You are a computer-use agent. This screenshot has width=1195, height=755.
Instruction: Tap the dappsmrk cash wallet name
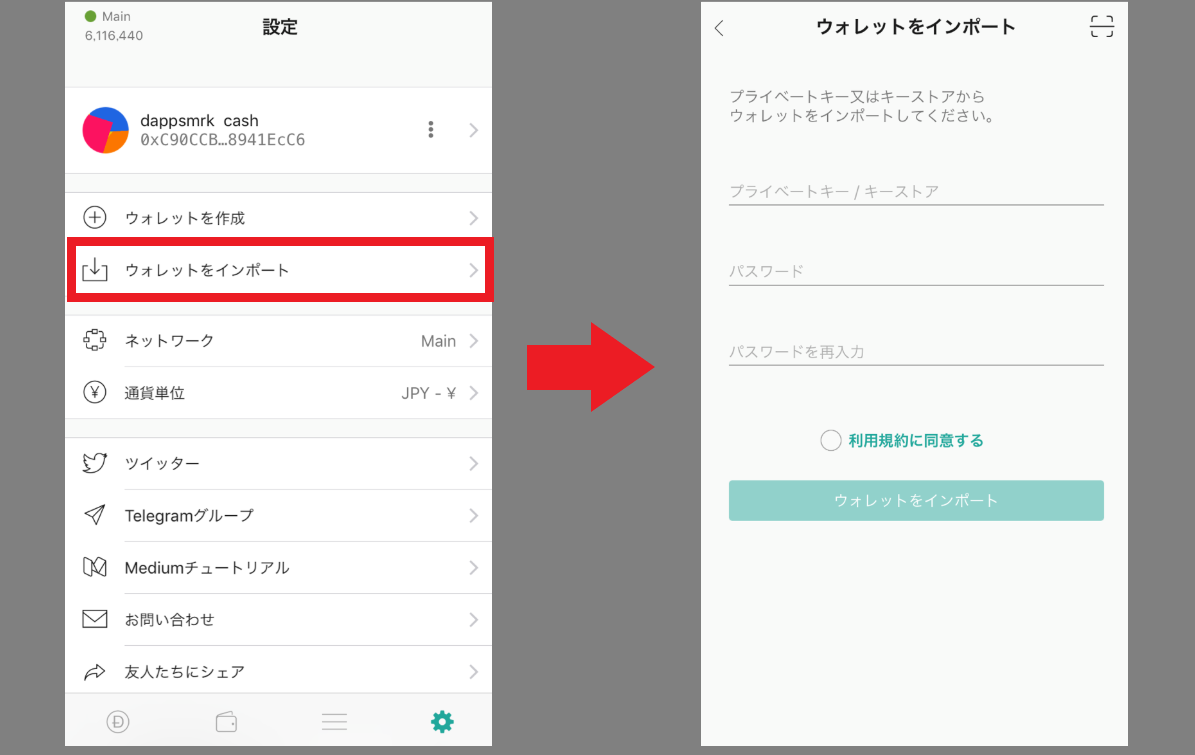(x=199, y=120)
